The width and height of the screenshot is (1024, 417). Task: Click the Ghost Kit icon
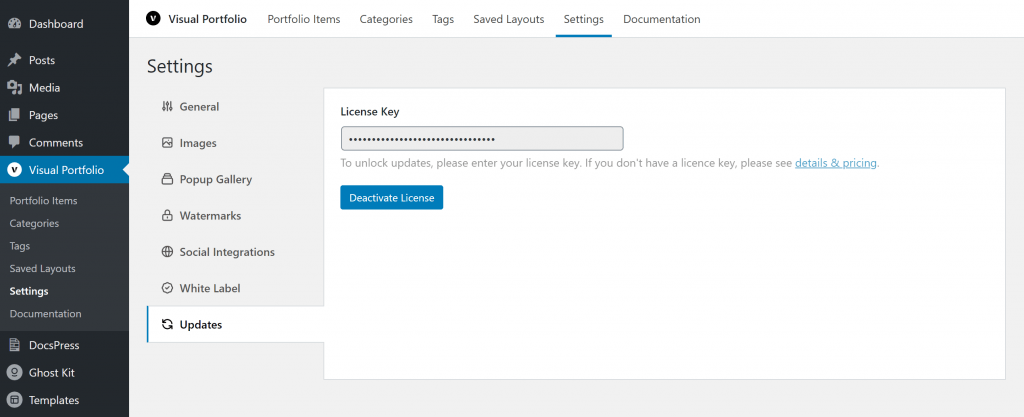point(14,373)
